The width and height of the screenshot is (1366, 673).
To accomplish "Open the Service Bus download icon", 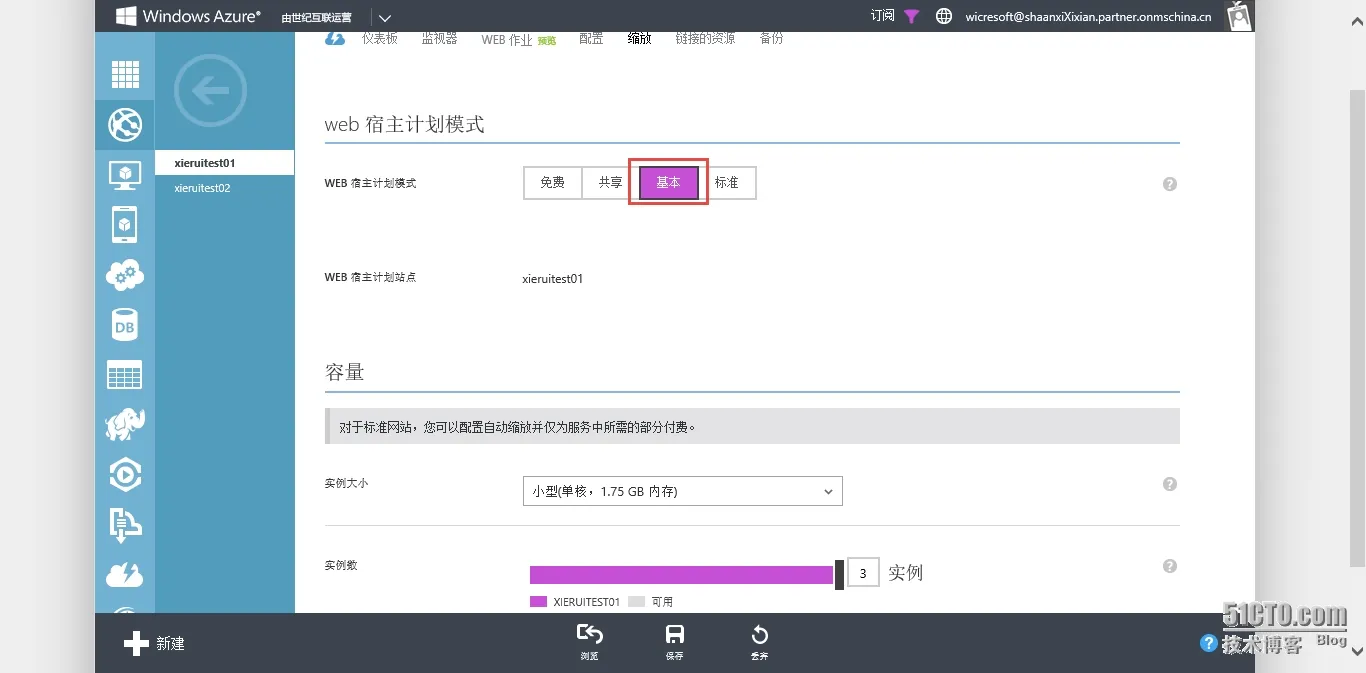I will click(x=125, y=525).
